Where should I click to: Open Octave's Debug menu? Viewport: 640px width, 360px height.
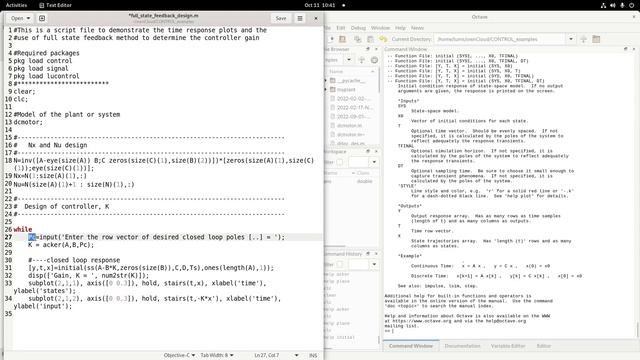click(x=358, y=28)
